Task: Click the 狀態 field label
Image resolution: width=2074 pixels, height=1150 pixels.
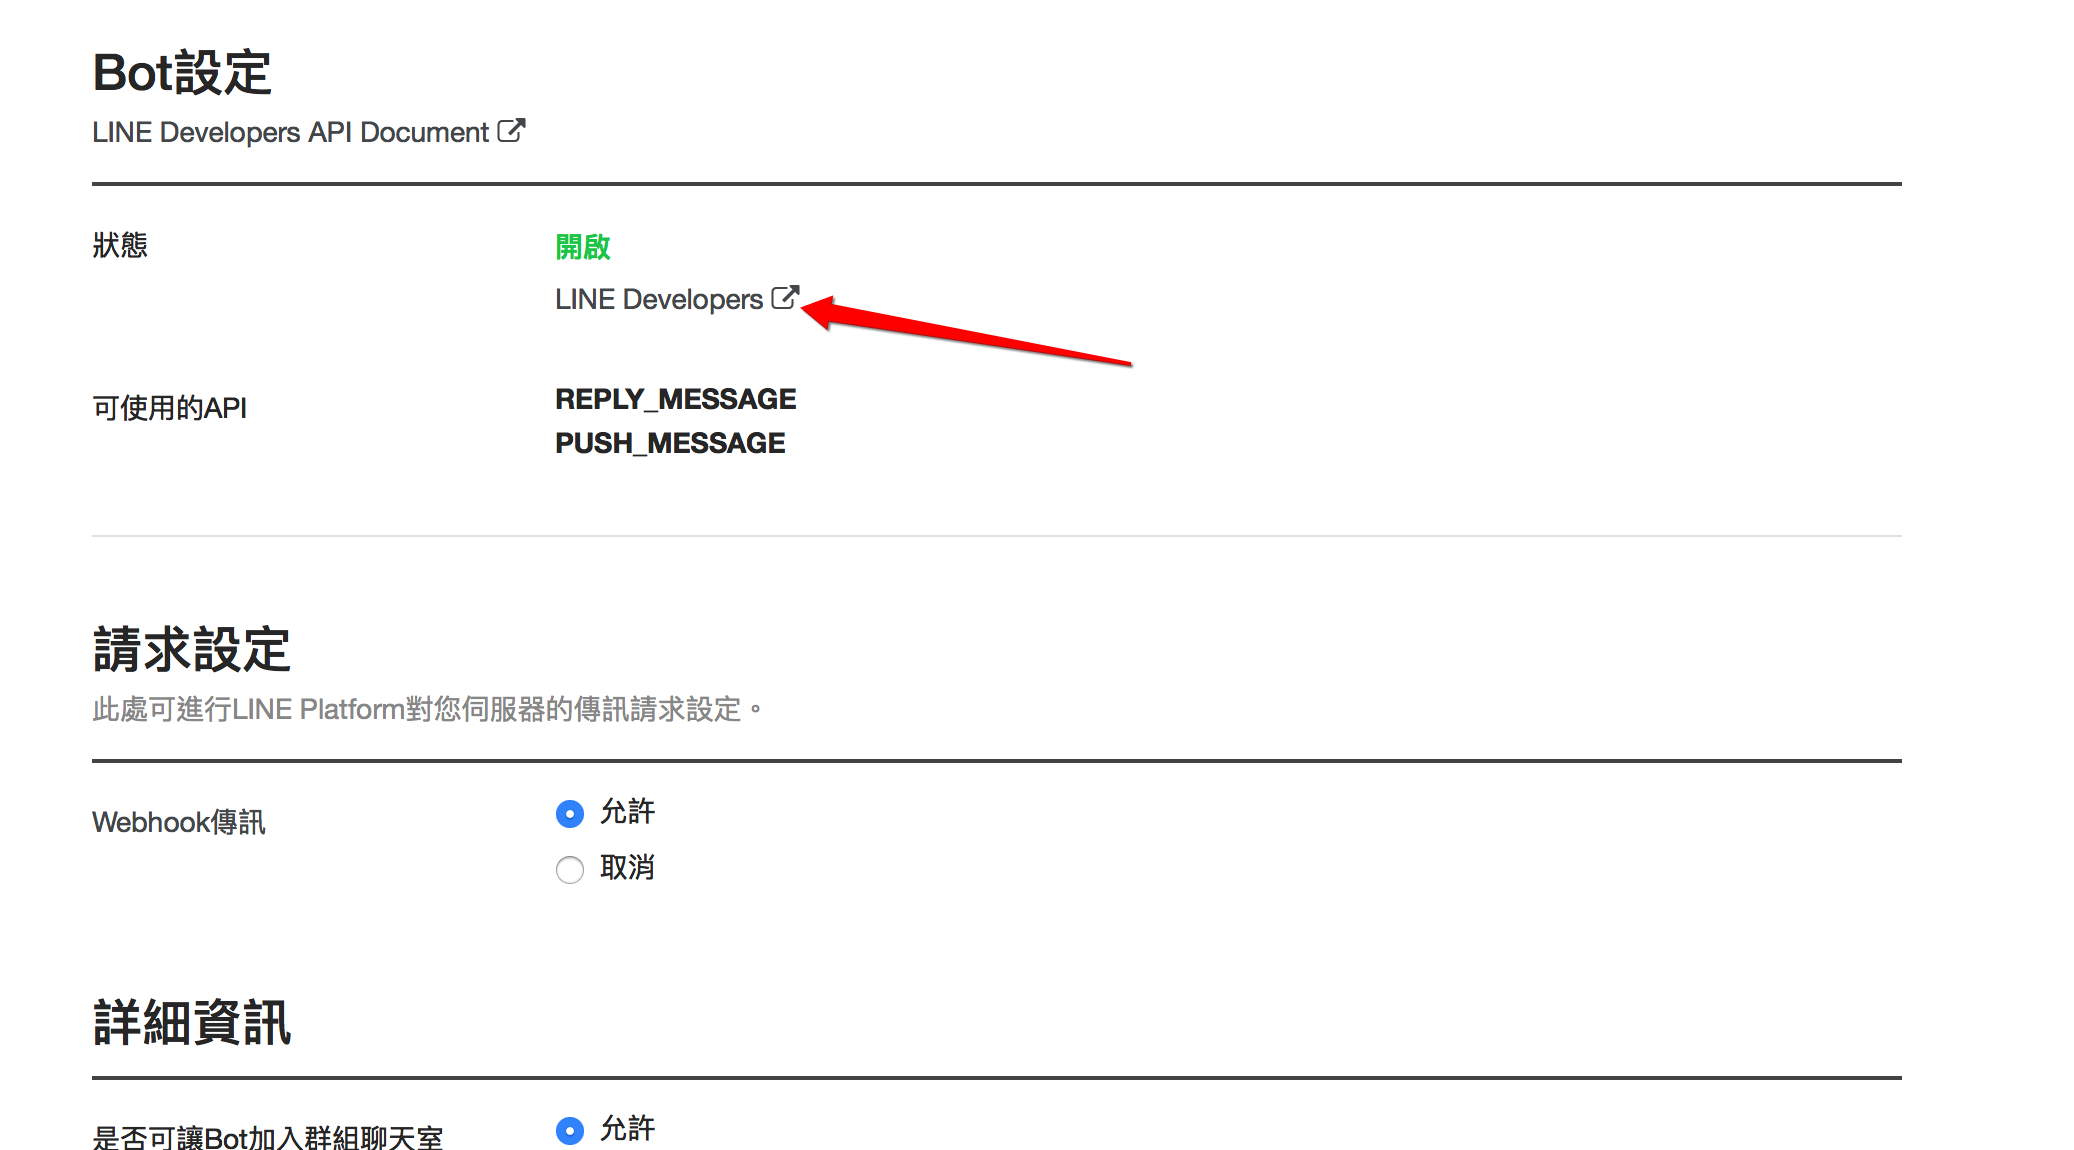Action: click(x=120, y=245)
